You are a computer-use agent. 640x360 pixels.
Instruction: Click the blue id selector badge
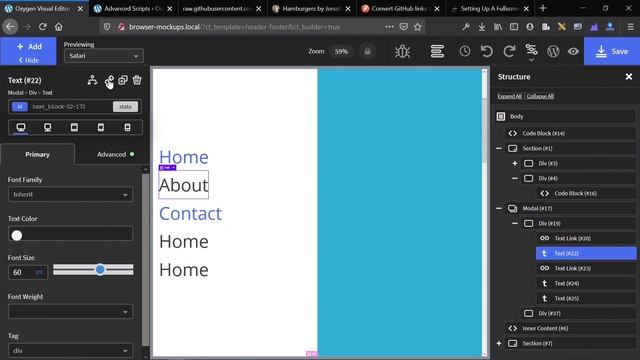coord(20,107)
